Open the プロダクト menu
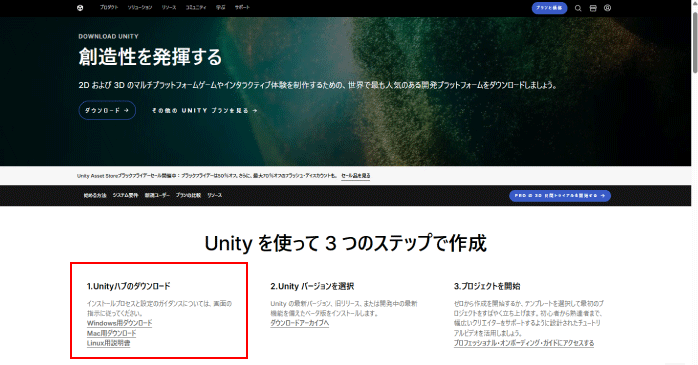Viewport: 698px width, 365px height. point(109,8)
